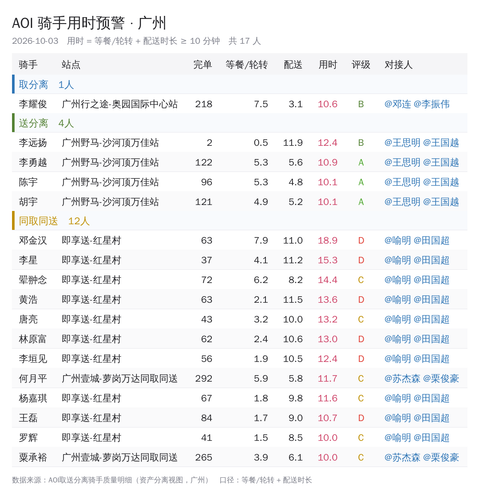This screenshot has width=479, height=500.
Task: Click 用时 value 11.6
Action: click(x=327, y=398)
